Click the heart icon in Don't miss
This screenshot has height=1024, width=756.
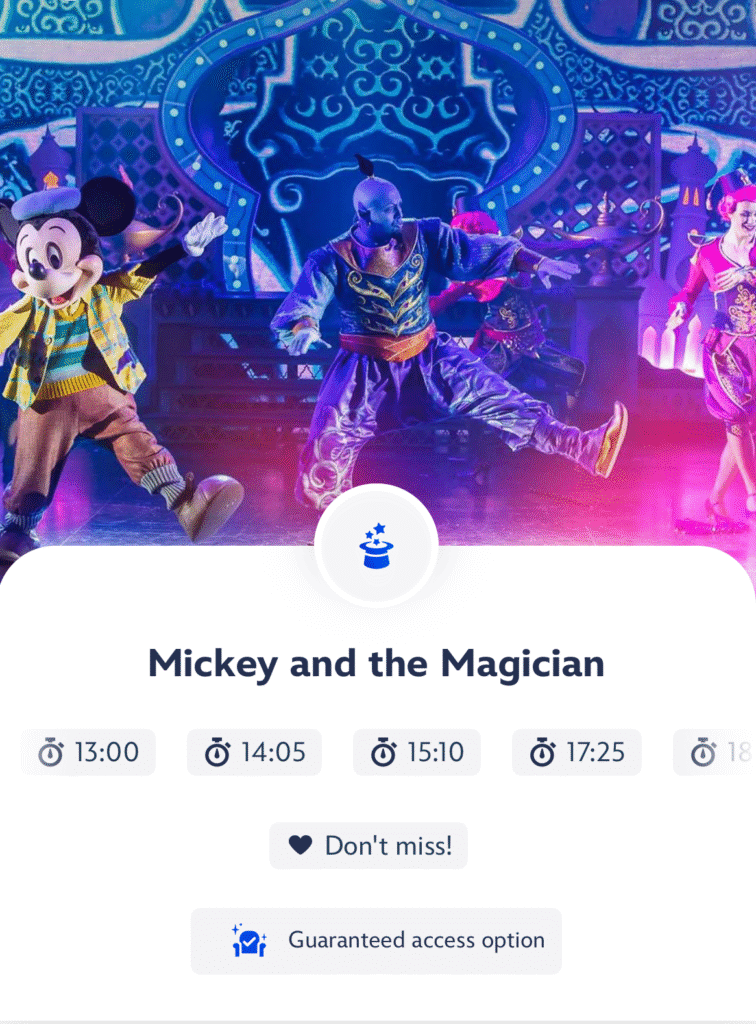300,845
